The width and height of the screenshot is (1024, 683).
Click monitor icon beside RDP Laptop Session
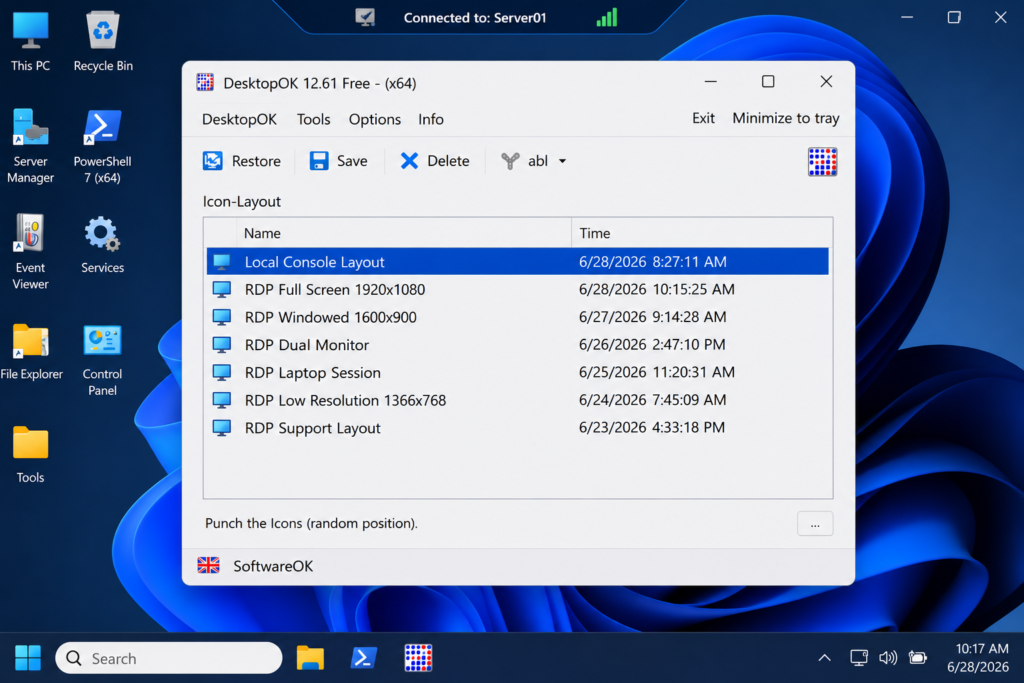(x=222, y=373)
